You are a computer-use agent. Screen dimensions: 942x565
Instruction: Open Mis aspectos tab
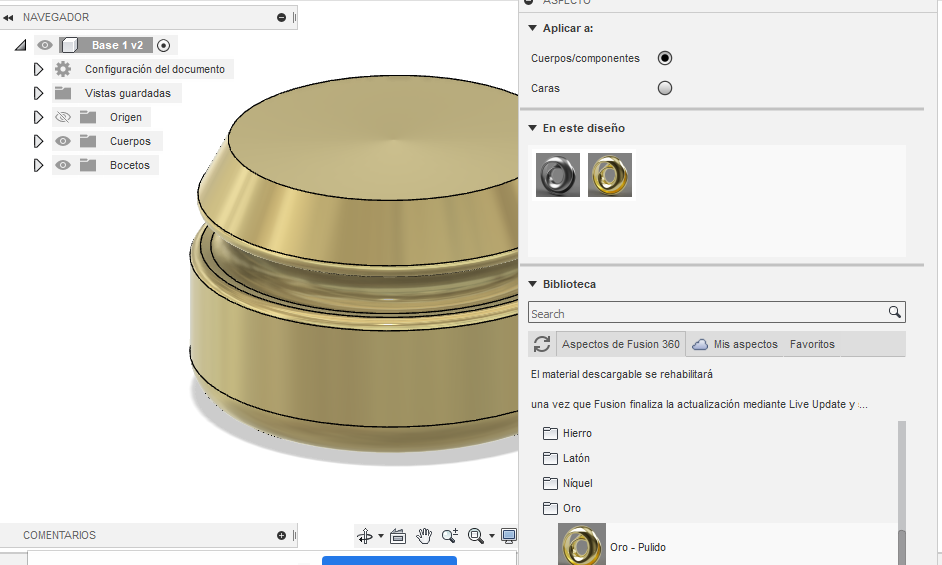click(746, 344)
